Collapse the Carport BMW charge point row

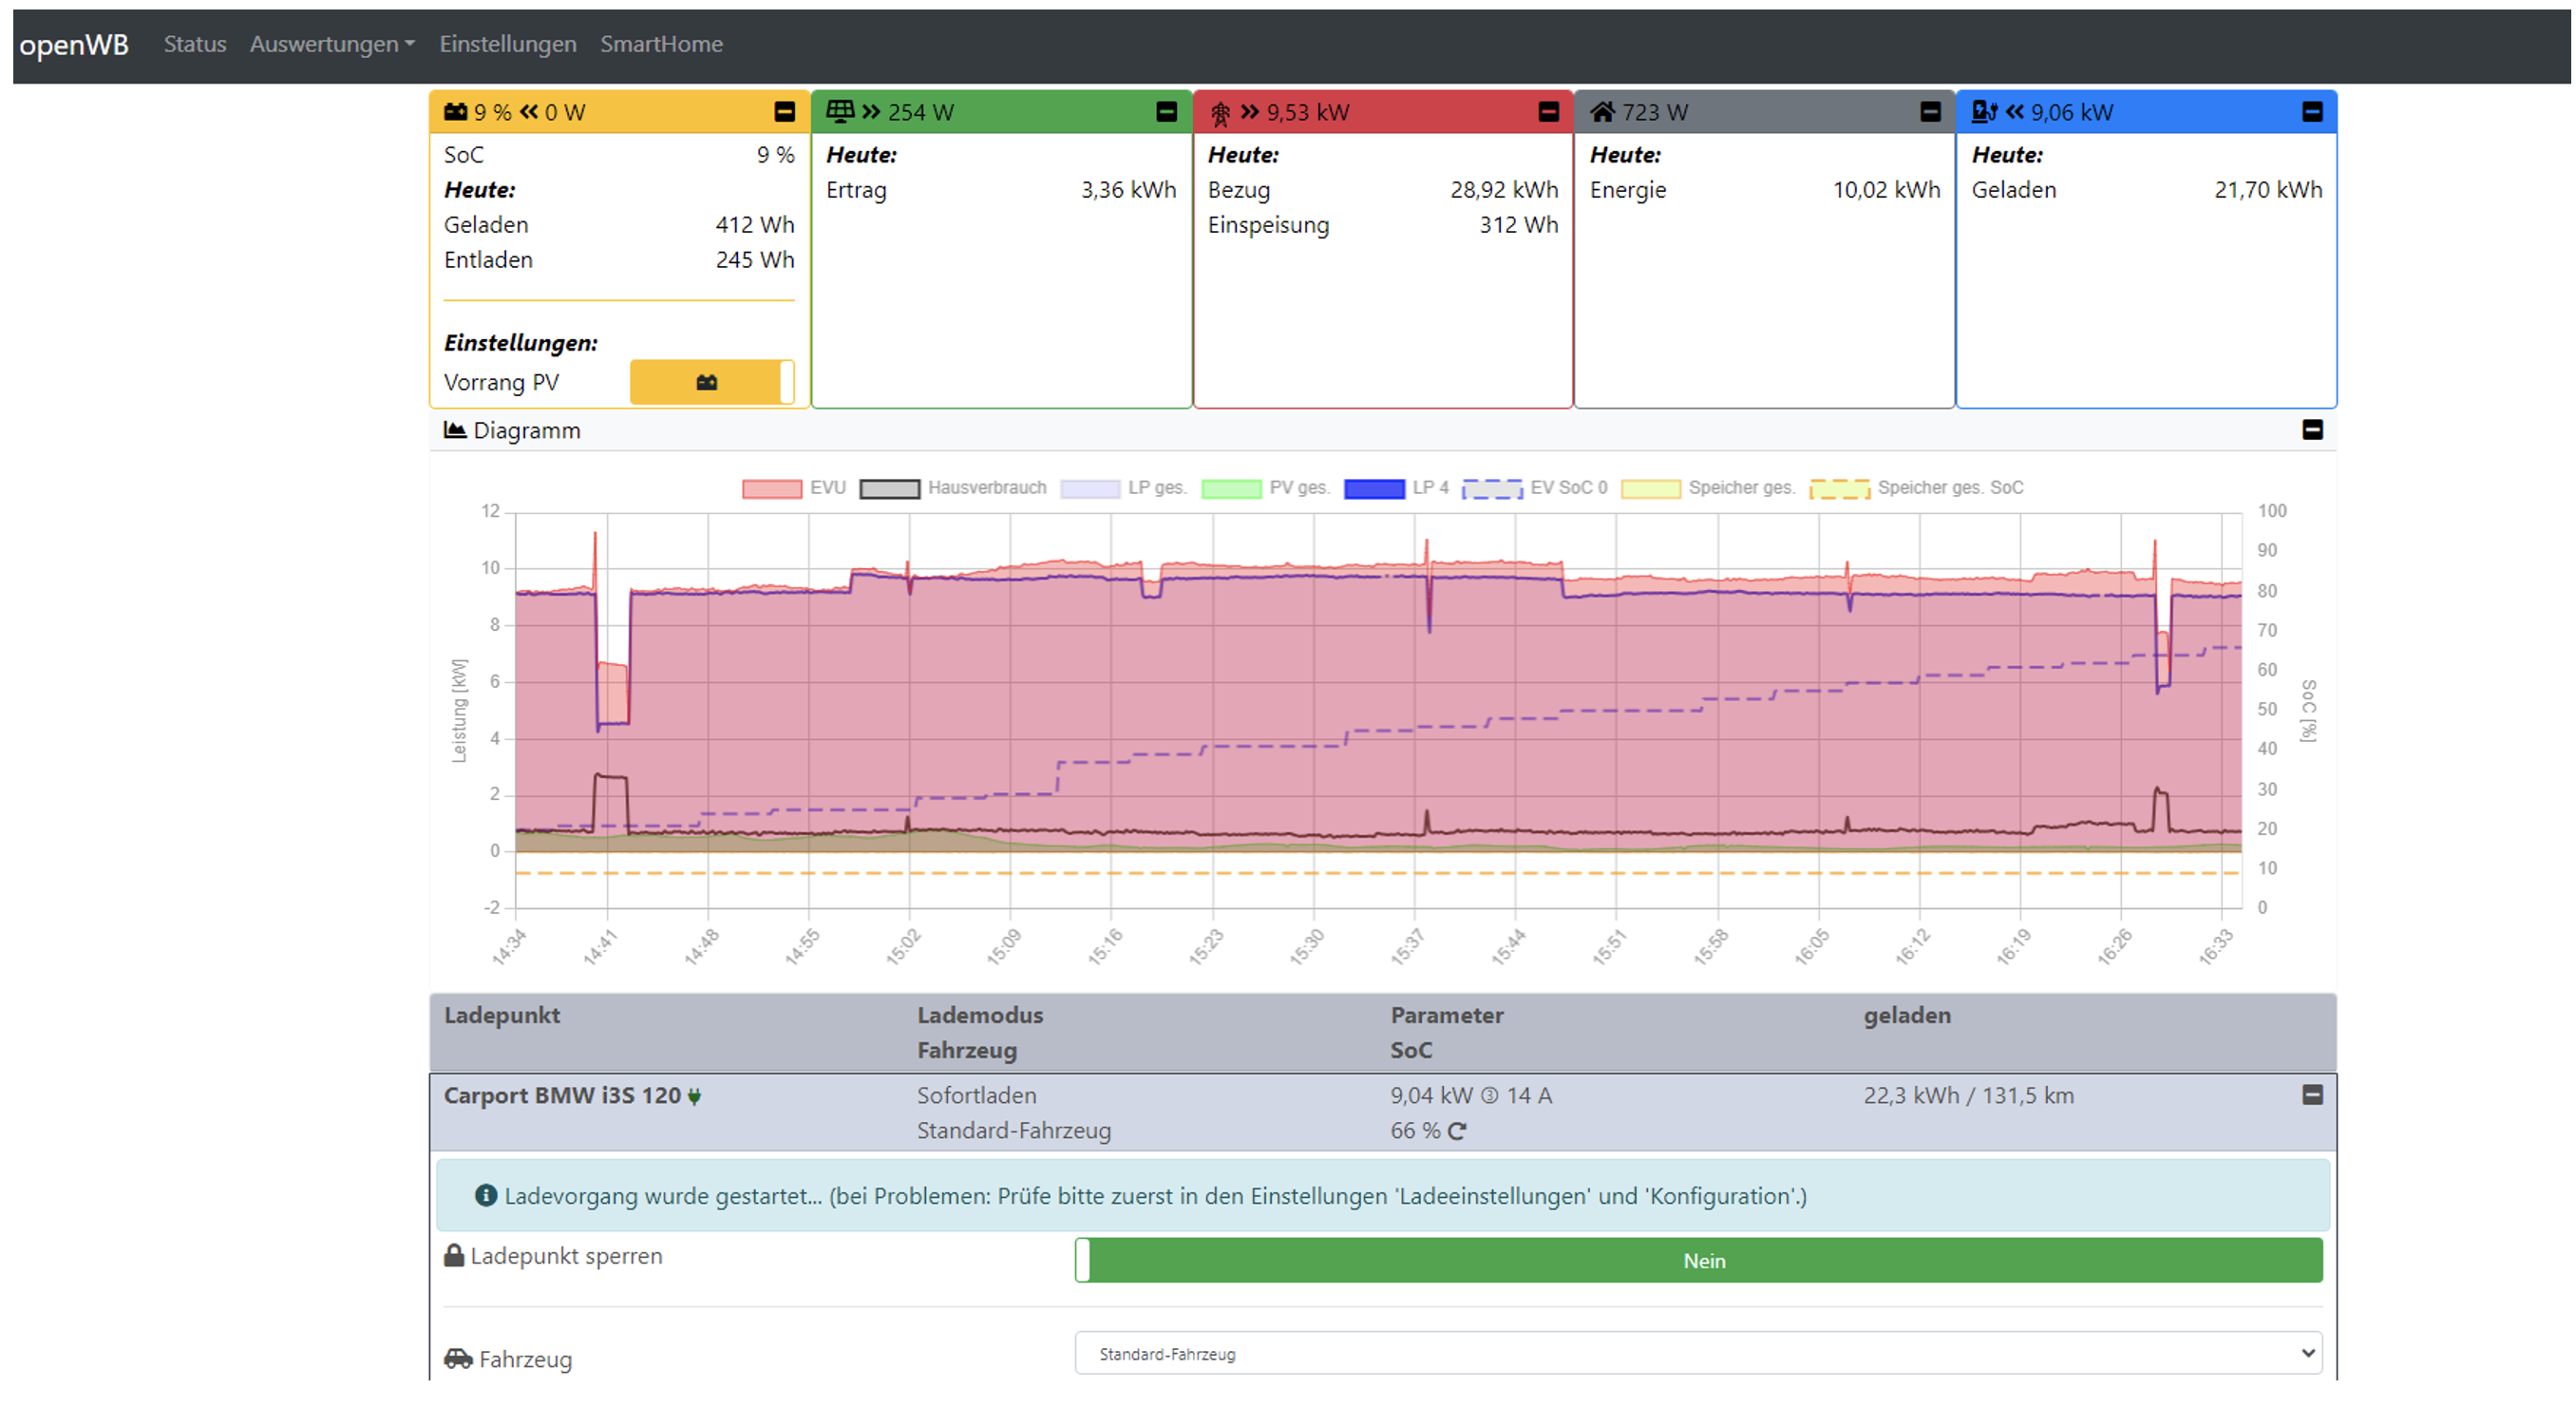pos(2312,1095)
